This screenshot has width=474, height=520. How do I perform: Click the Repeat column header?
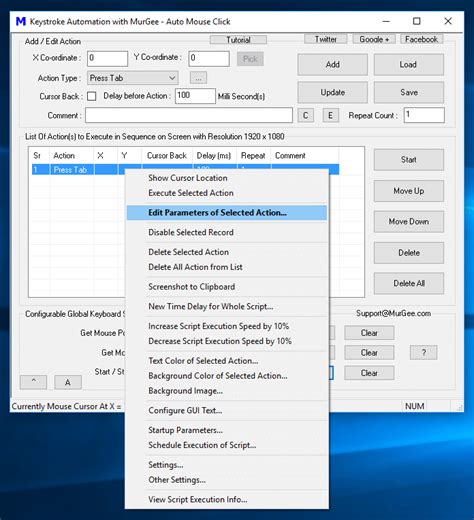pyautogui.click(x=253, y=156)
